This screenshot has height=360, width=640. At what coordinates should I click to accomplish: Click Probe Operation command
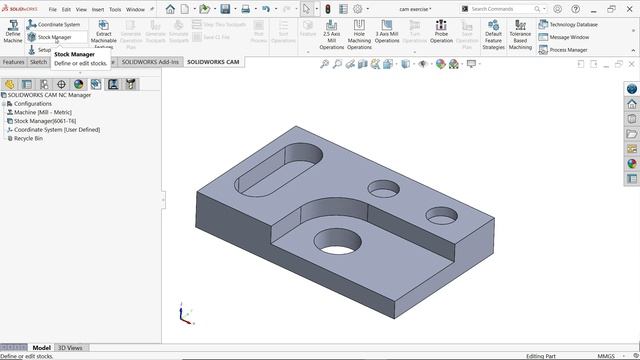tap(441, 32)
